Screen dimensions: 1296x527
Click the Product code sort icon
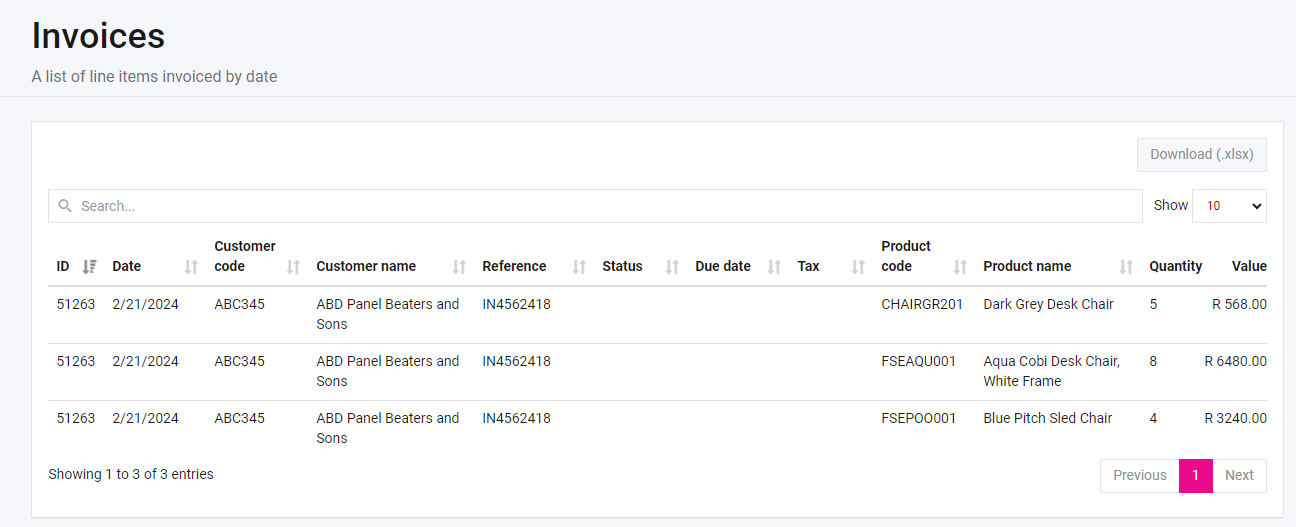961,267
